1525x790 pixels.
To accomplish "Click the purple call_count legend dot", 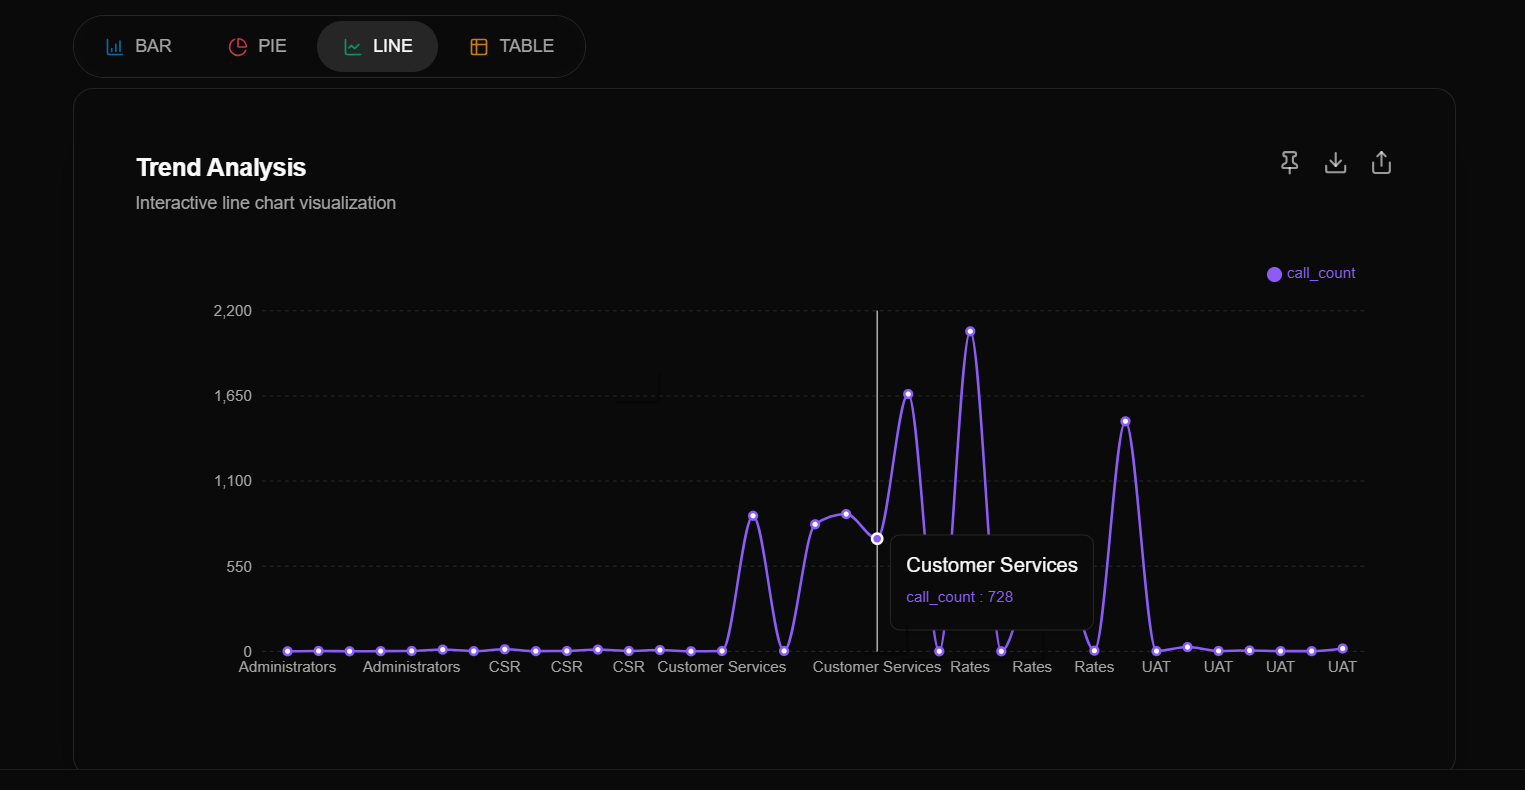I will 1274,274.
